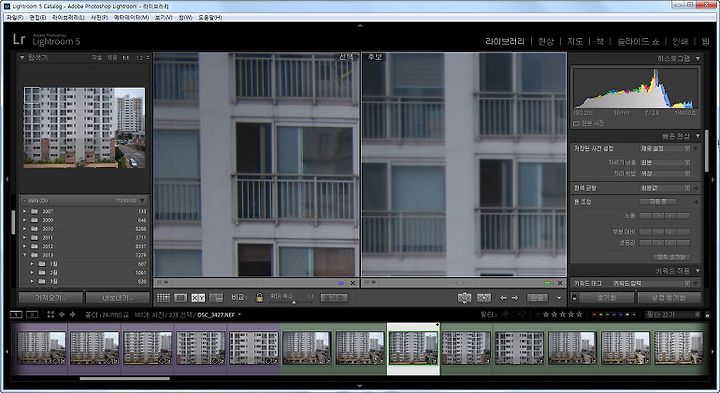Check the 원본 사진 checkbox under histogram

[576, 124]
